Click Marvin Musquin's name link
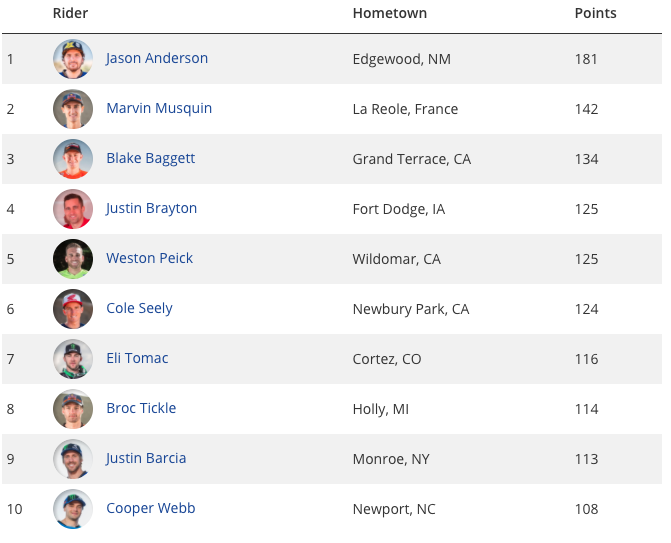The image size is (671, 543). tap(159, 109)
